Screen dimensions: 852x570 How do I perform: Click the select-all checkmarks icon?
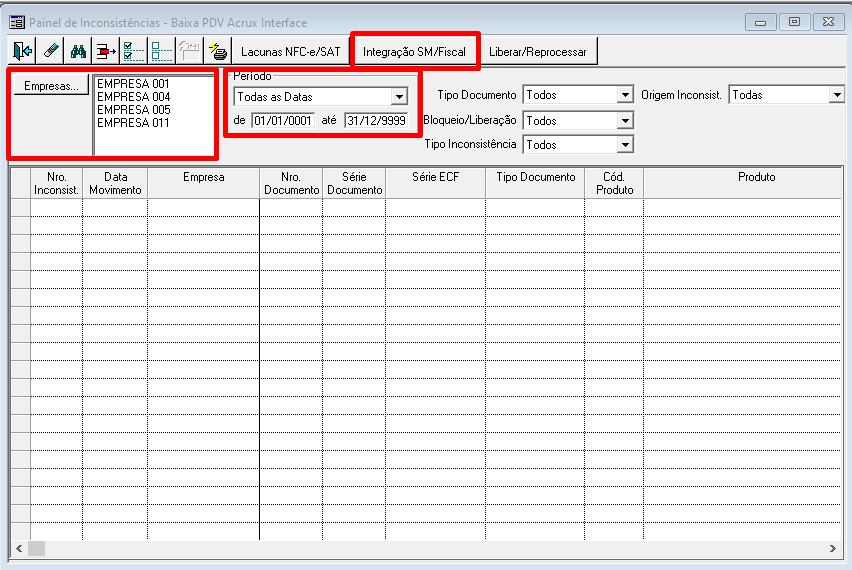(134, 51)
